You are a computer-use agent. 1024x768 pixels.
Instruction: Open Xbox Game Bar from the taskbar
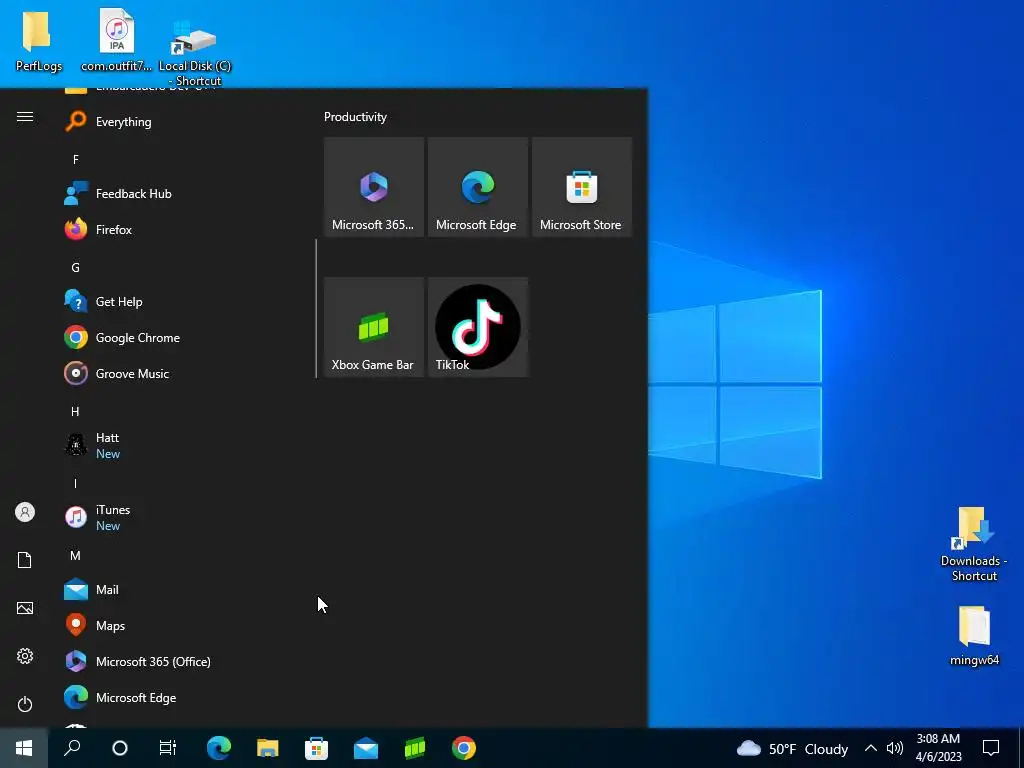(415, 748)
